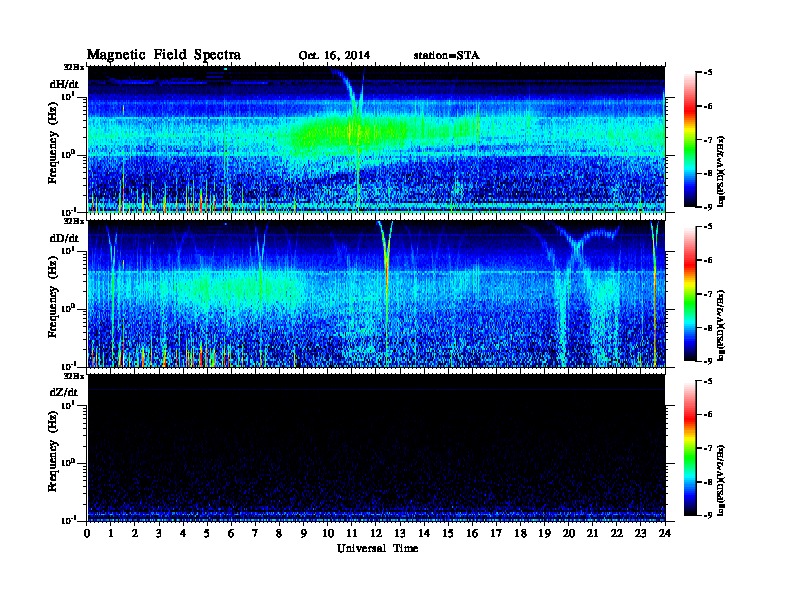
Task: Click hour tick label 9 on time axis
Action: click(x=303, y=534)
